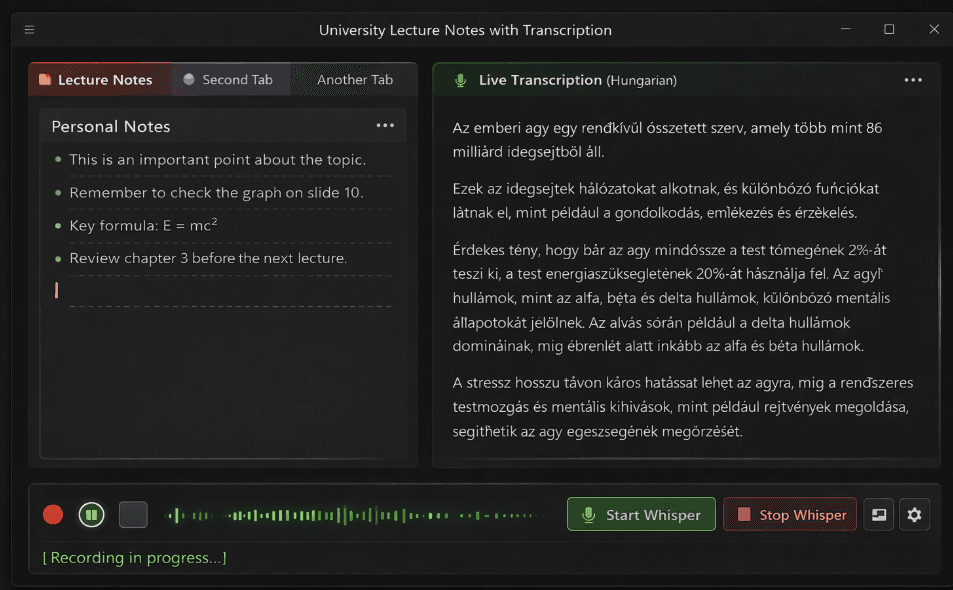Select the Key formula E = mc² note
Viewport: 953px width, 590px height.
click(143, 226)
